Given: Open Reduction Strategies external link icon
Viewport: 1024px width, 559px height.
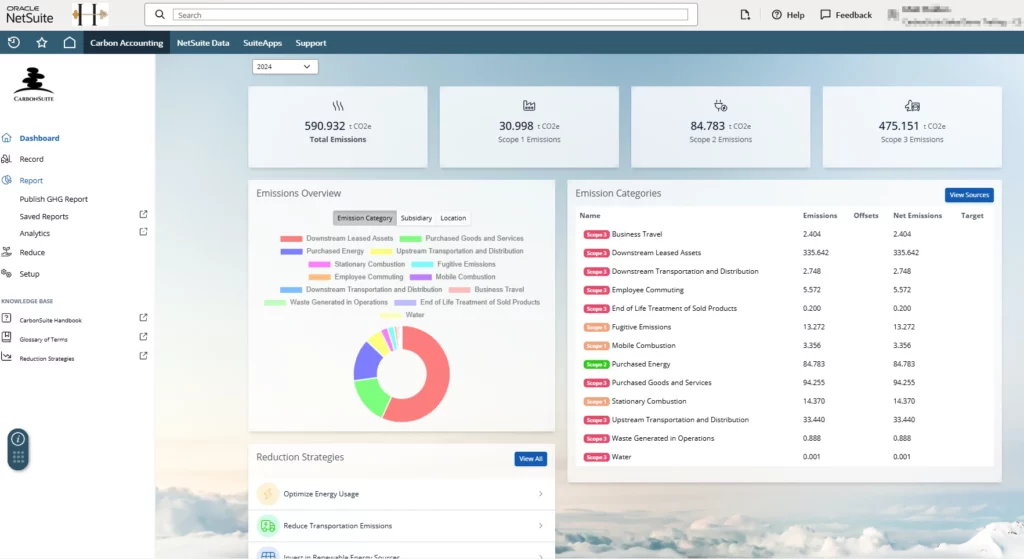Looking at the screenshot, I should click(x=143, y=356).
